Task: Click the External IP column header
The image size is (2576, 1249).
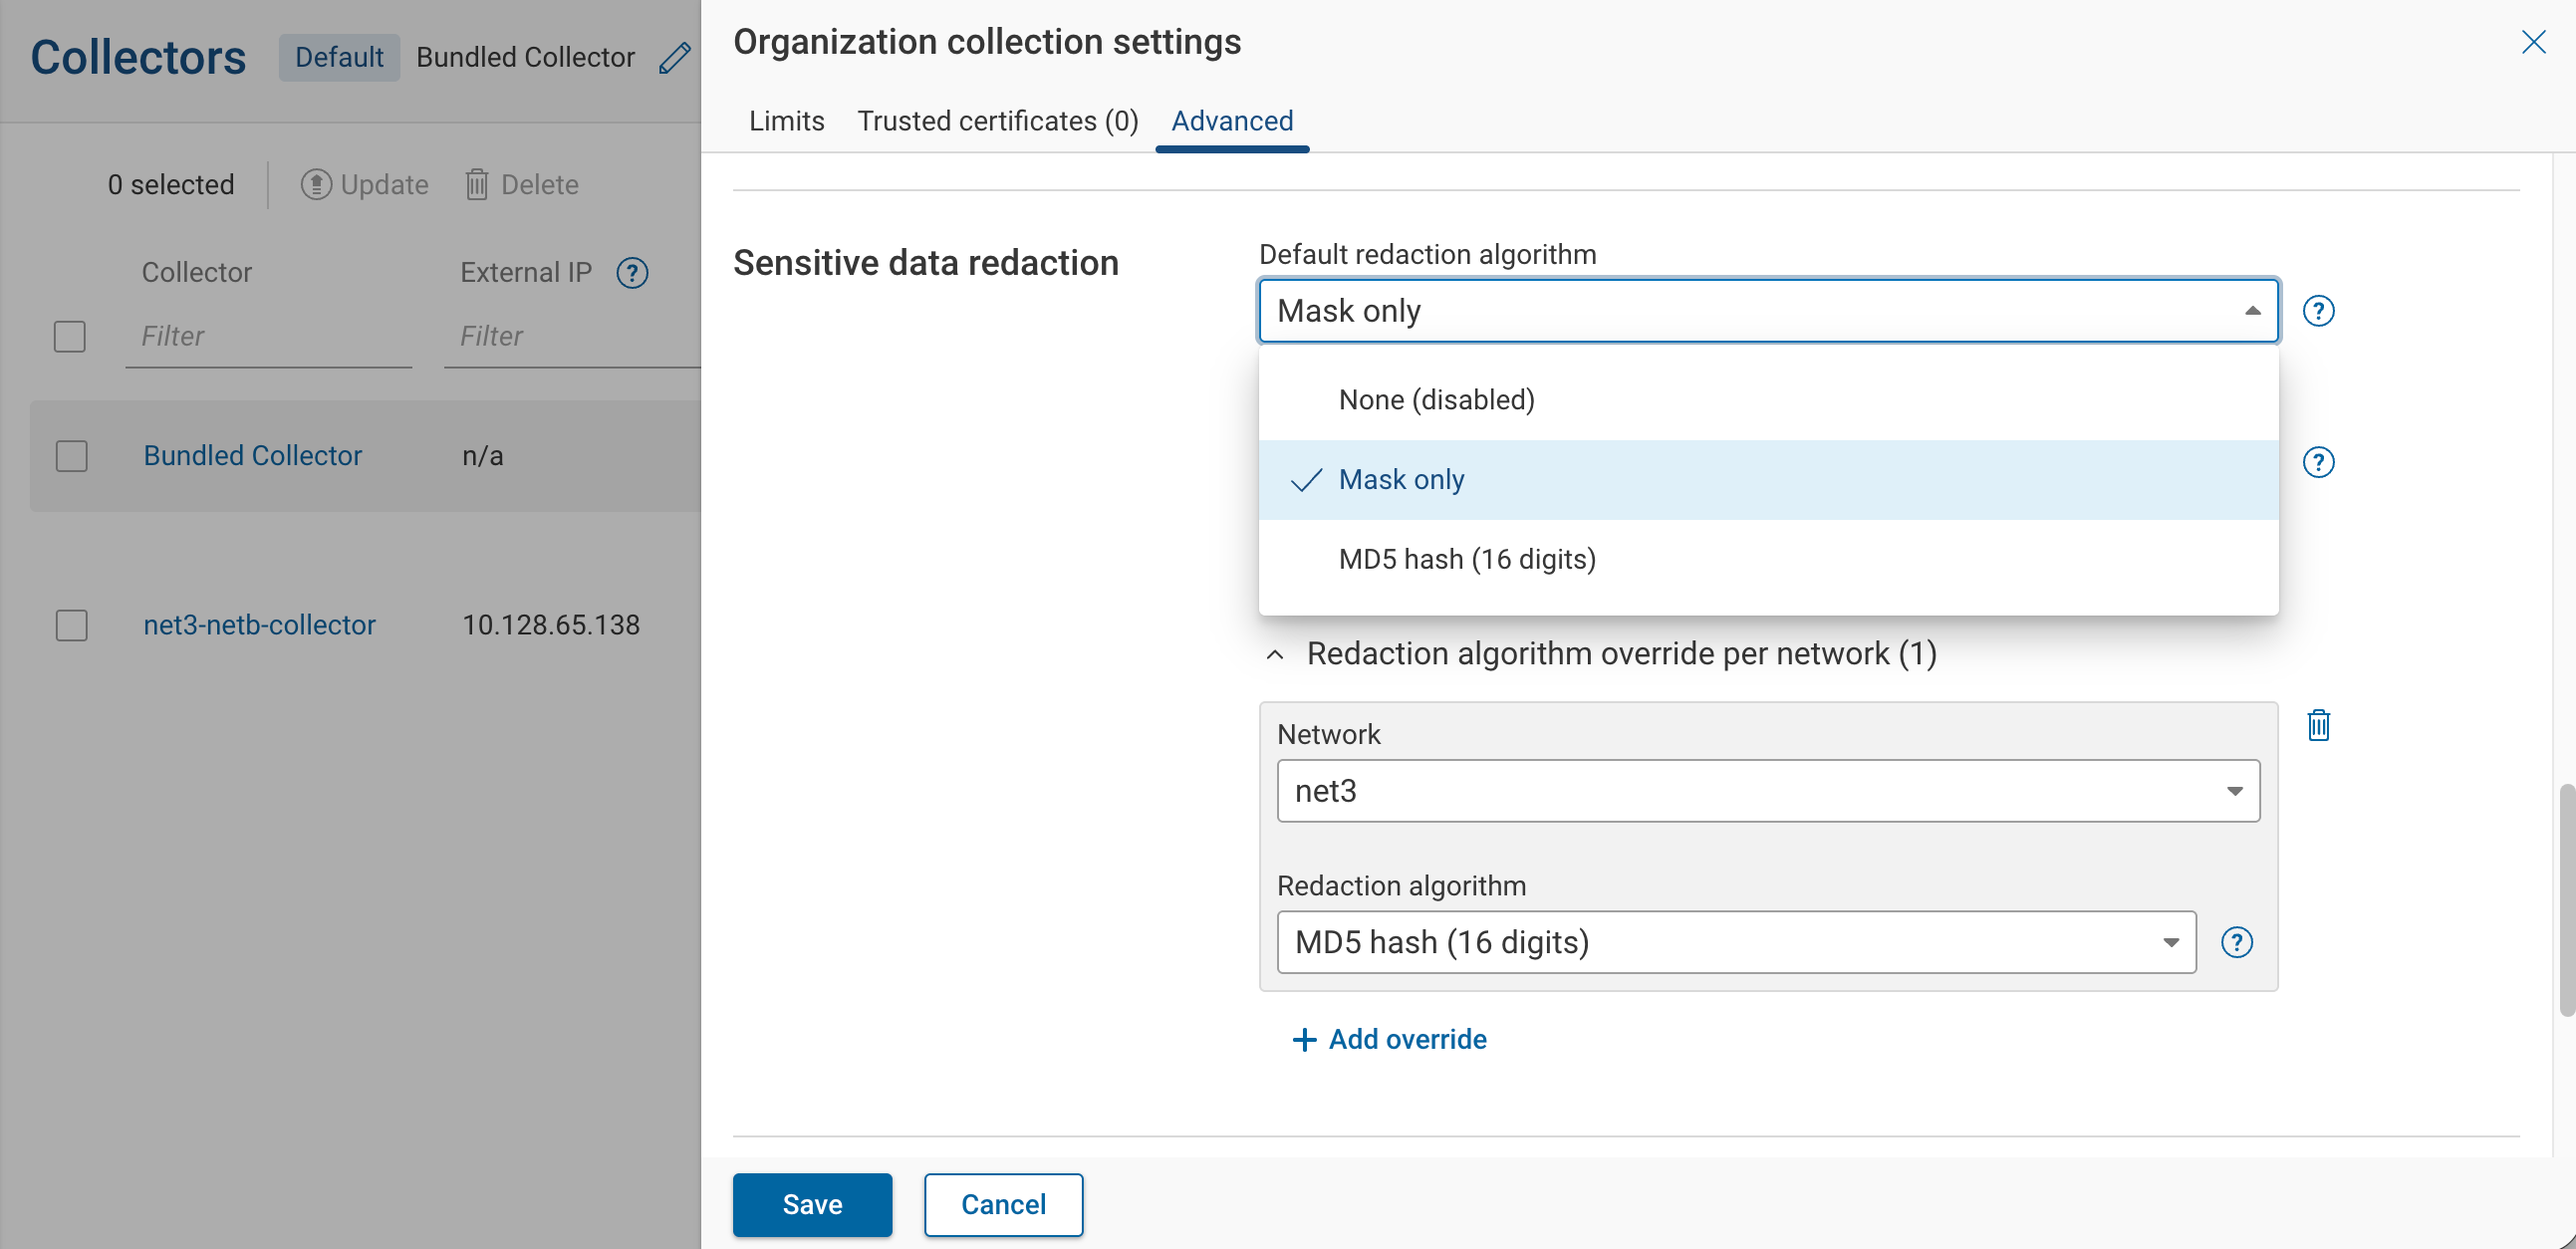Action: [x=526, y=272]
